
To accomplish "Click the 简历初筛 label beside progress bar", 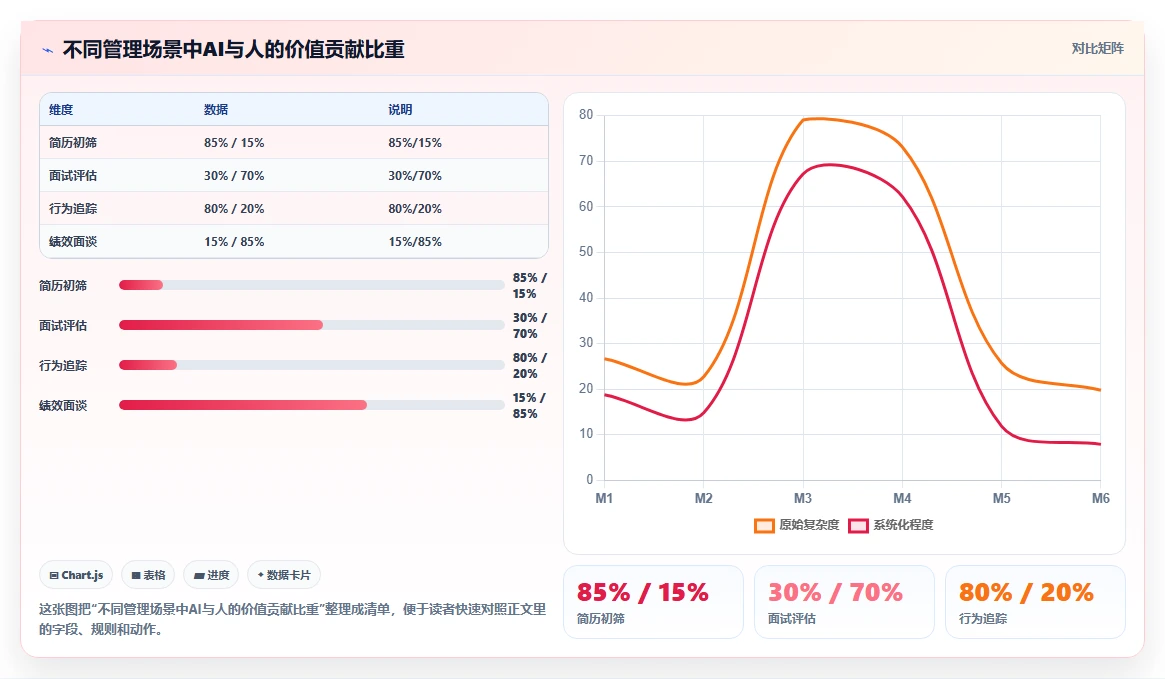I will tap(63, 285).
